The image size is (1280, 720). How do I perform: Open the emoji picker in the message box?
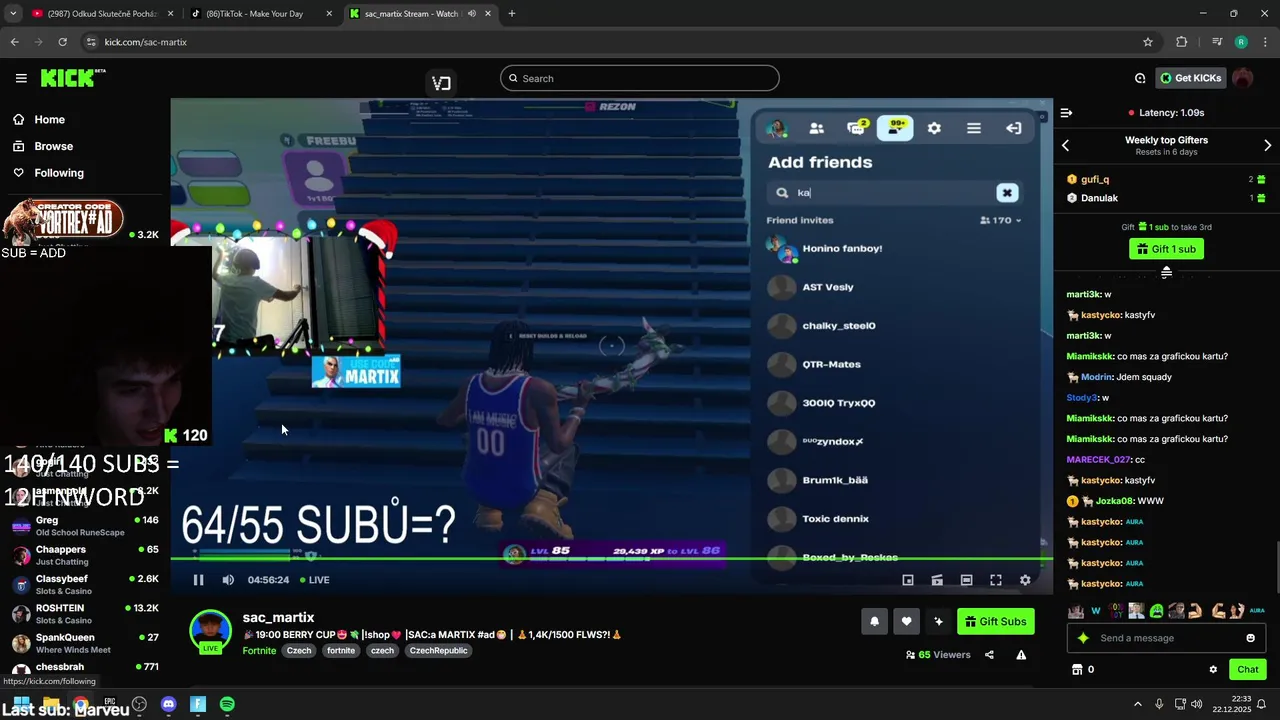(1250, 638)
